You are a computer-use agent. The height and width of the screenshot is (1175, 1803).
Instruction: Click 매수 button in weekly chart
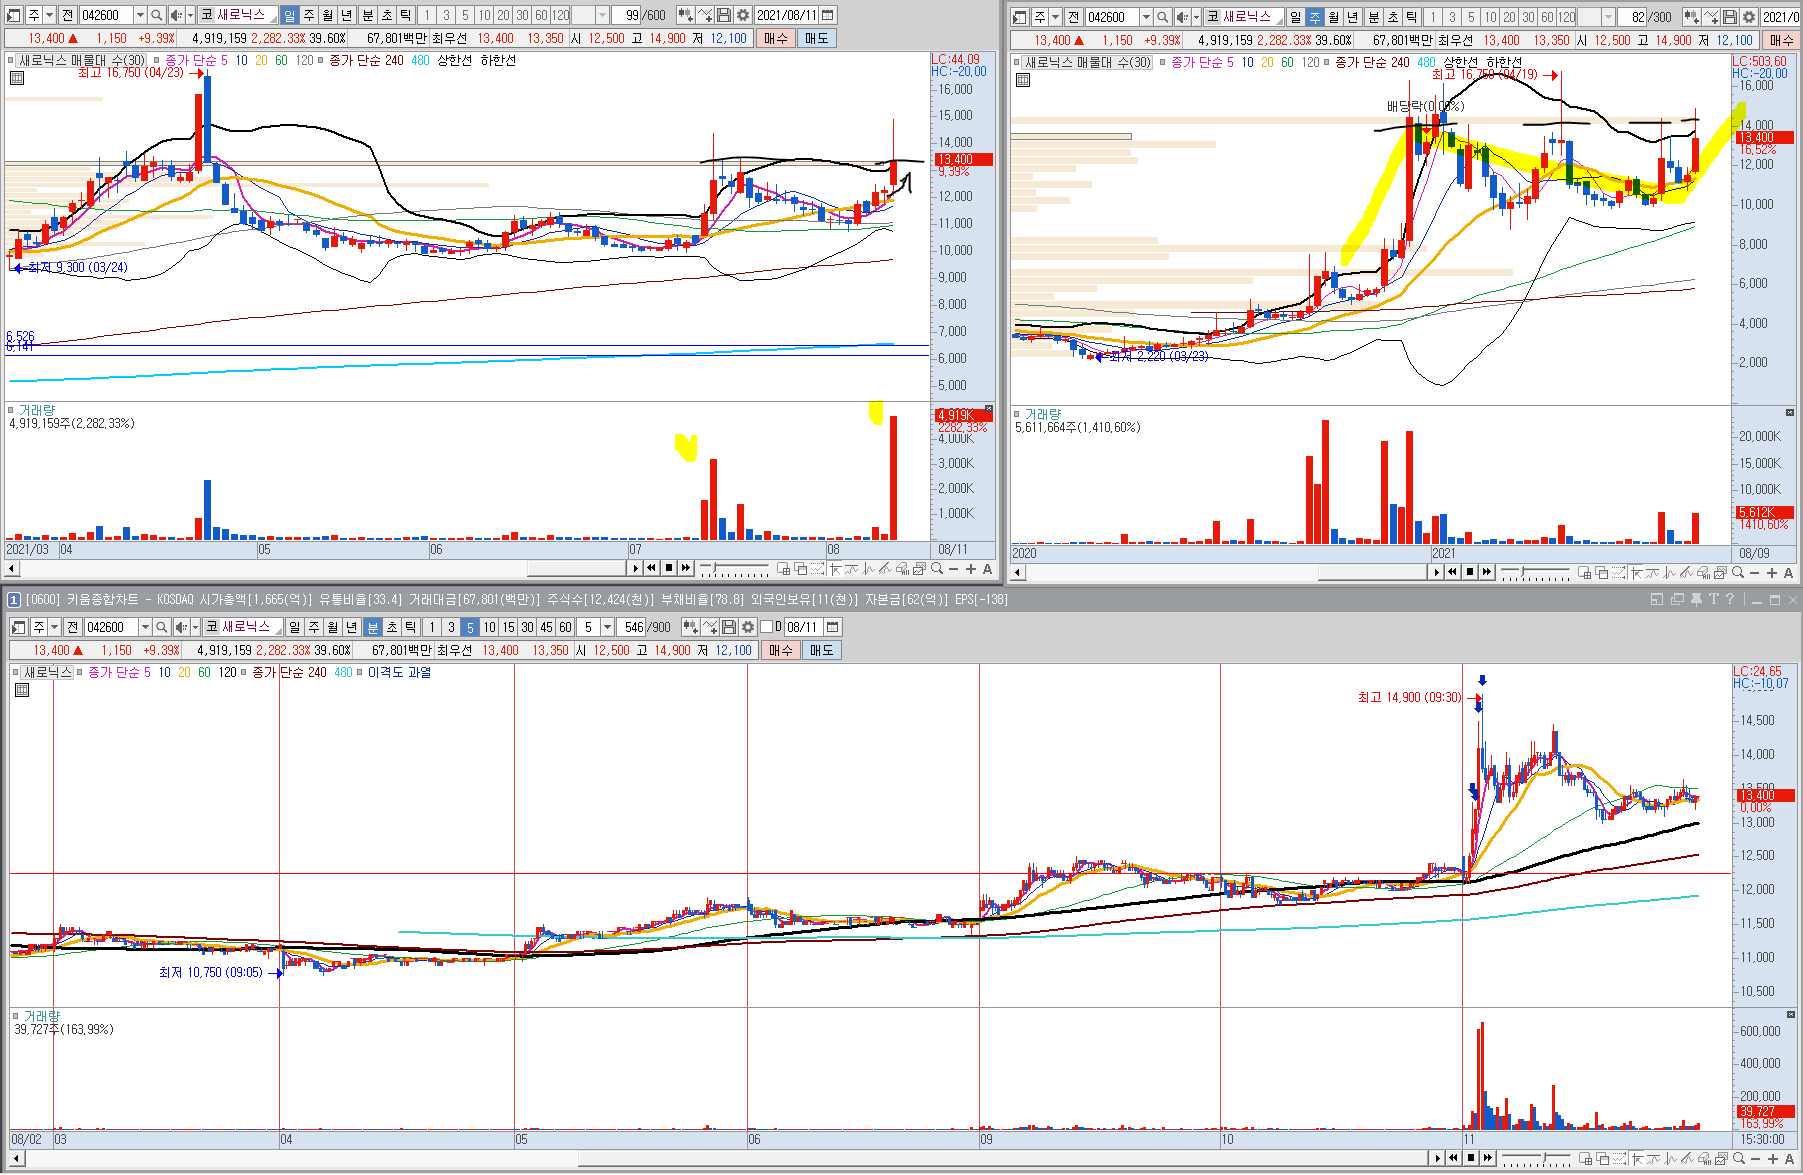pyautogui.click(x=1781, y=40)
